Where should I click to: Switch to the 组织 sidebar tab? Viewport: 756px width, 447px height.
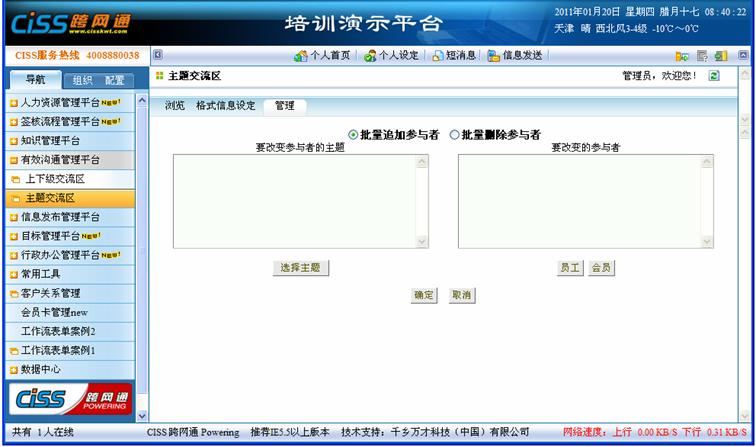point(83,81)
